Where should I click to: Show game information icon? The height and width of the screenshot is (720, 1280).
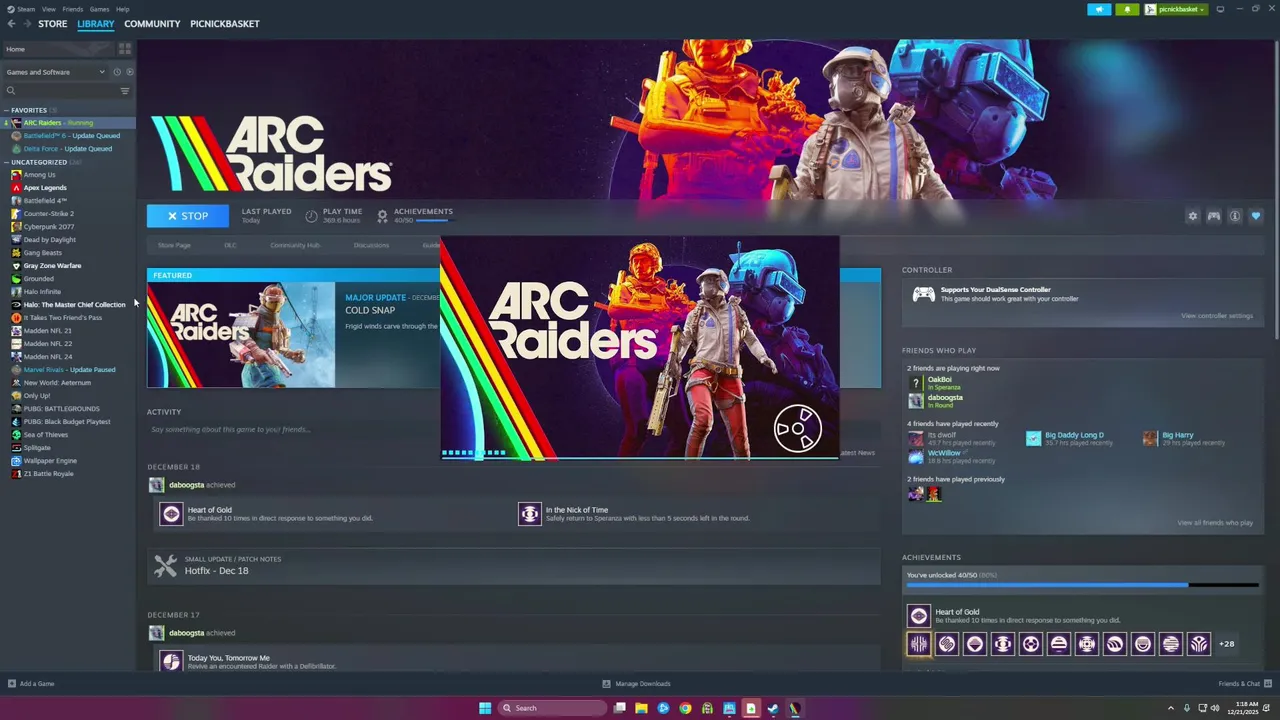pos(1235,216)
